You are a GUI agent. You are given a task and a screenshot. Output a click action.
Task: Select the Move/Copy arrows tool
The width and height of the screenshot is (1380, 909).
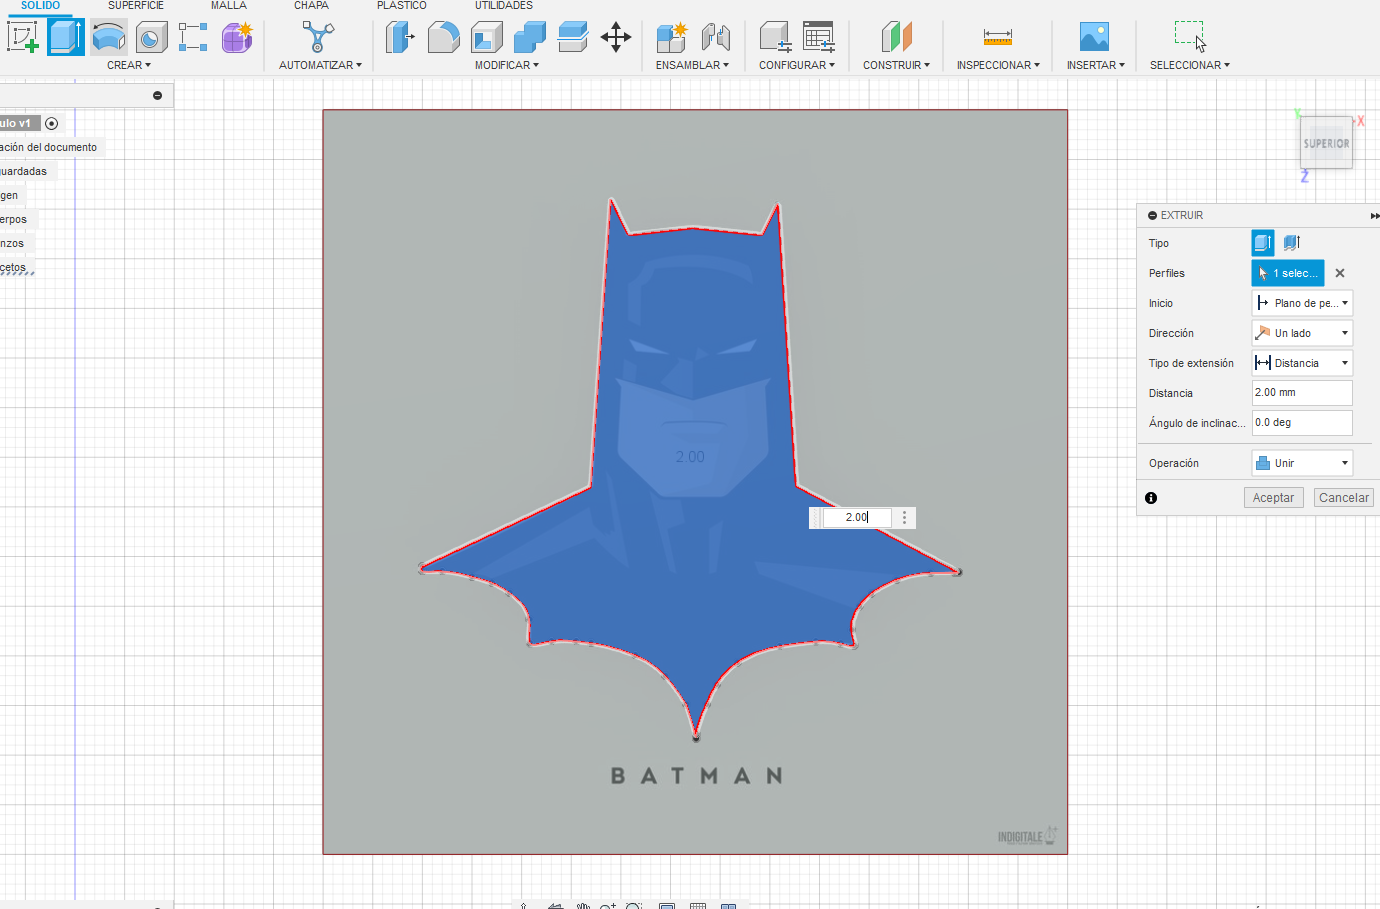click(x=616, y=37)
